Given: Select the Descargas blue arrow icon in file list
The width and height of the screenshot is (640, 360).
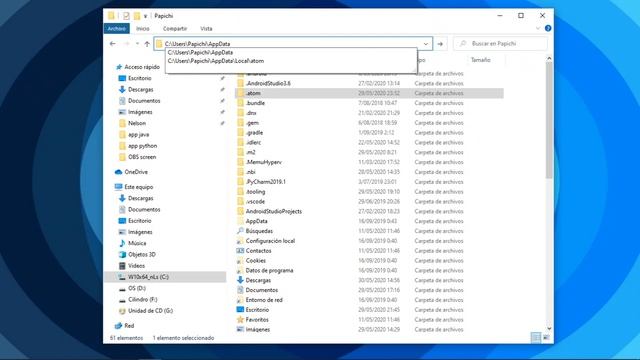Looking at the screenshot, I should (240, 280).
